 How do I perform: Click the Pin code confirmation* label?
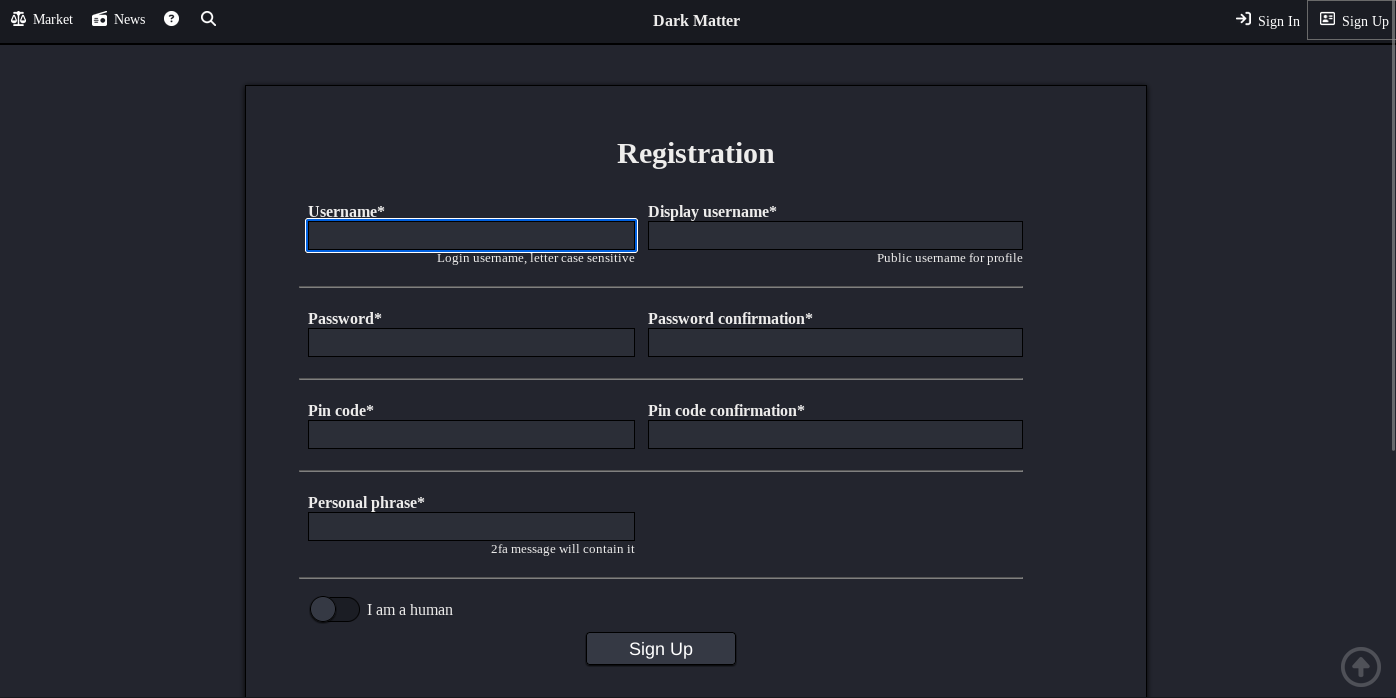point(726,411)
